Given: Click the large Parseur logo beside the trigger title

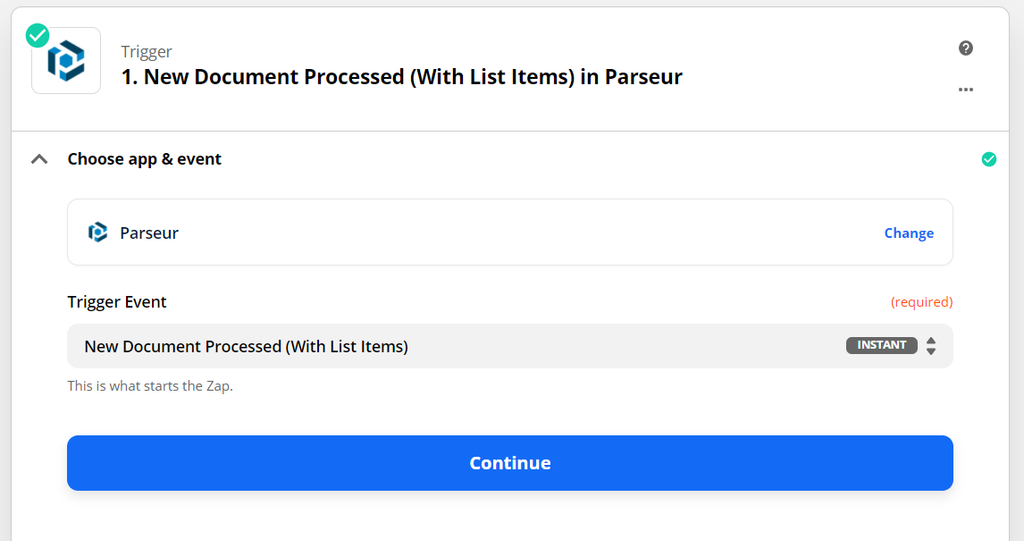Looking at the screenshot, I should coord(66,61).
